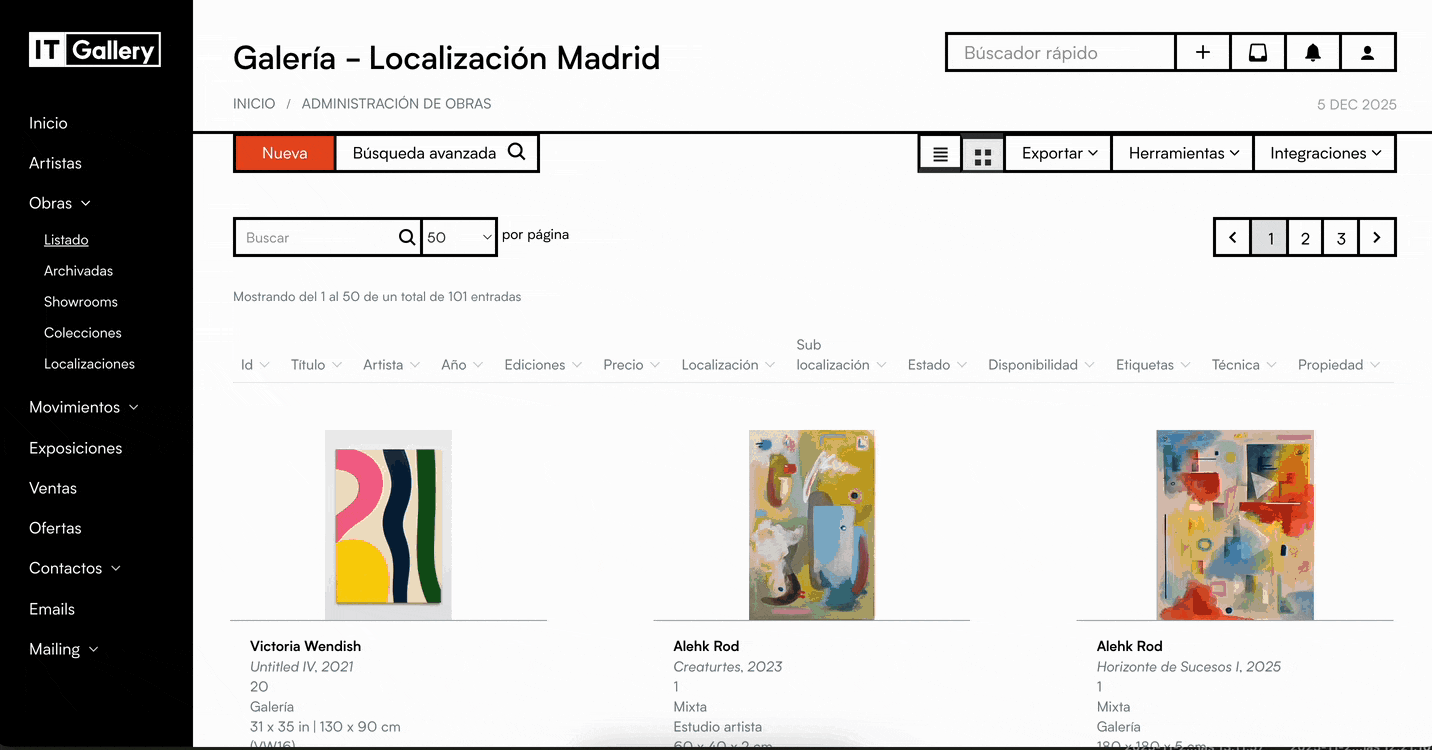Open Búsqueda avanzada search
The height and width of the screenshot is (750, 1433).
pyautogui.click(x=437, y=153)
